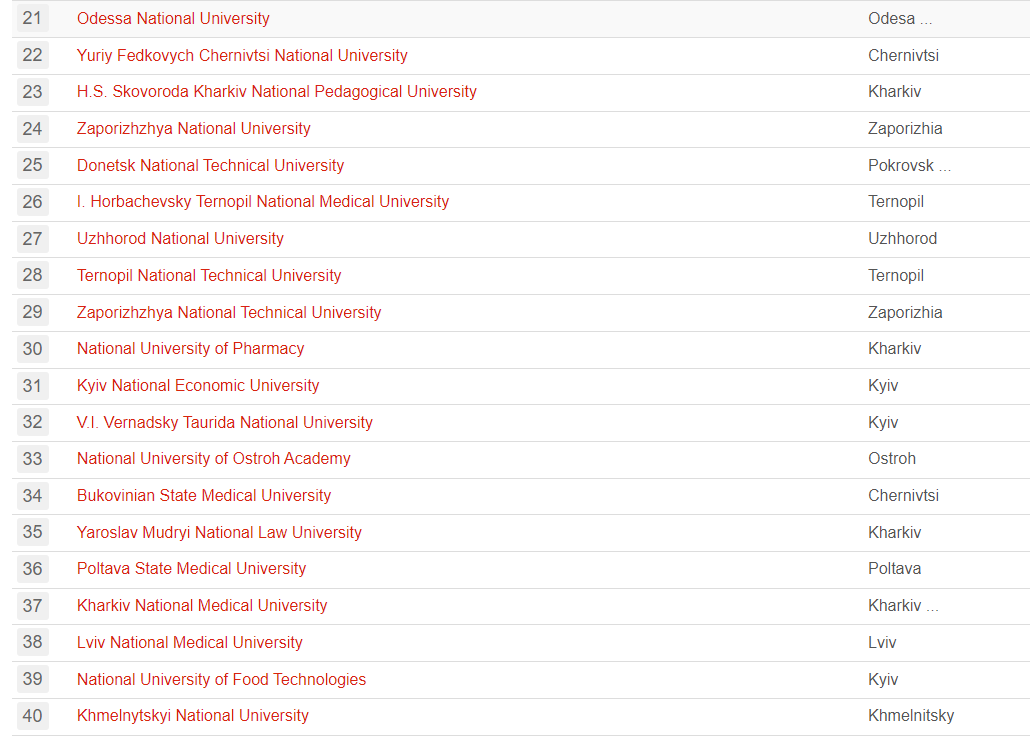Visit Poltava State Medical University page

pyautogui.click(x=191, y=569)
